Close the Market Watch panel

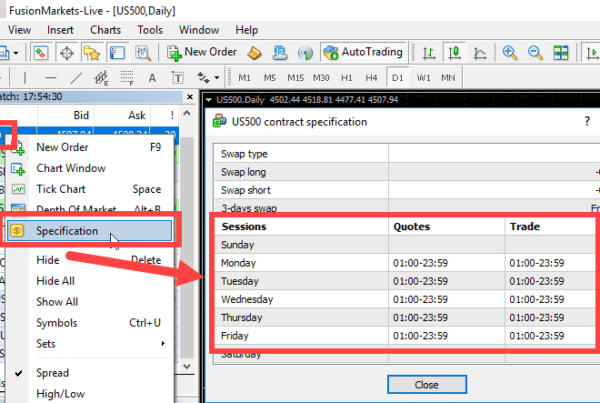coord(189,97)
